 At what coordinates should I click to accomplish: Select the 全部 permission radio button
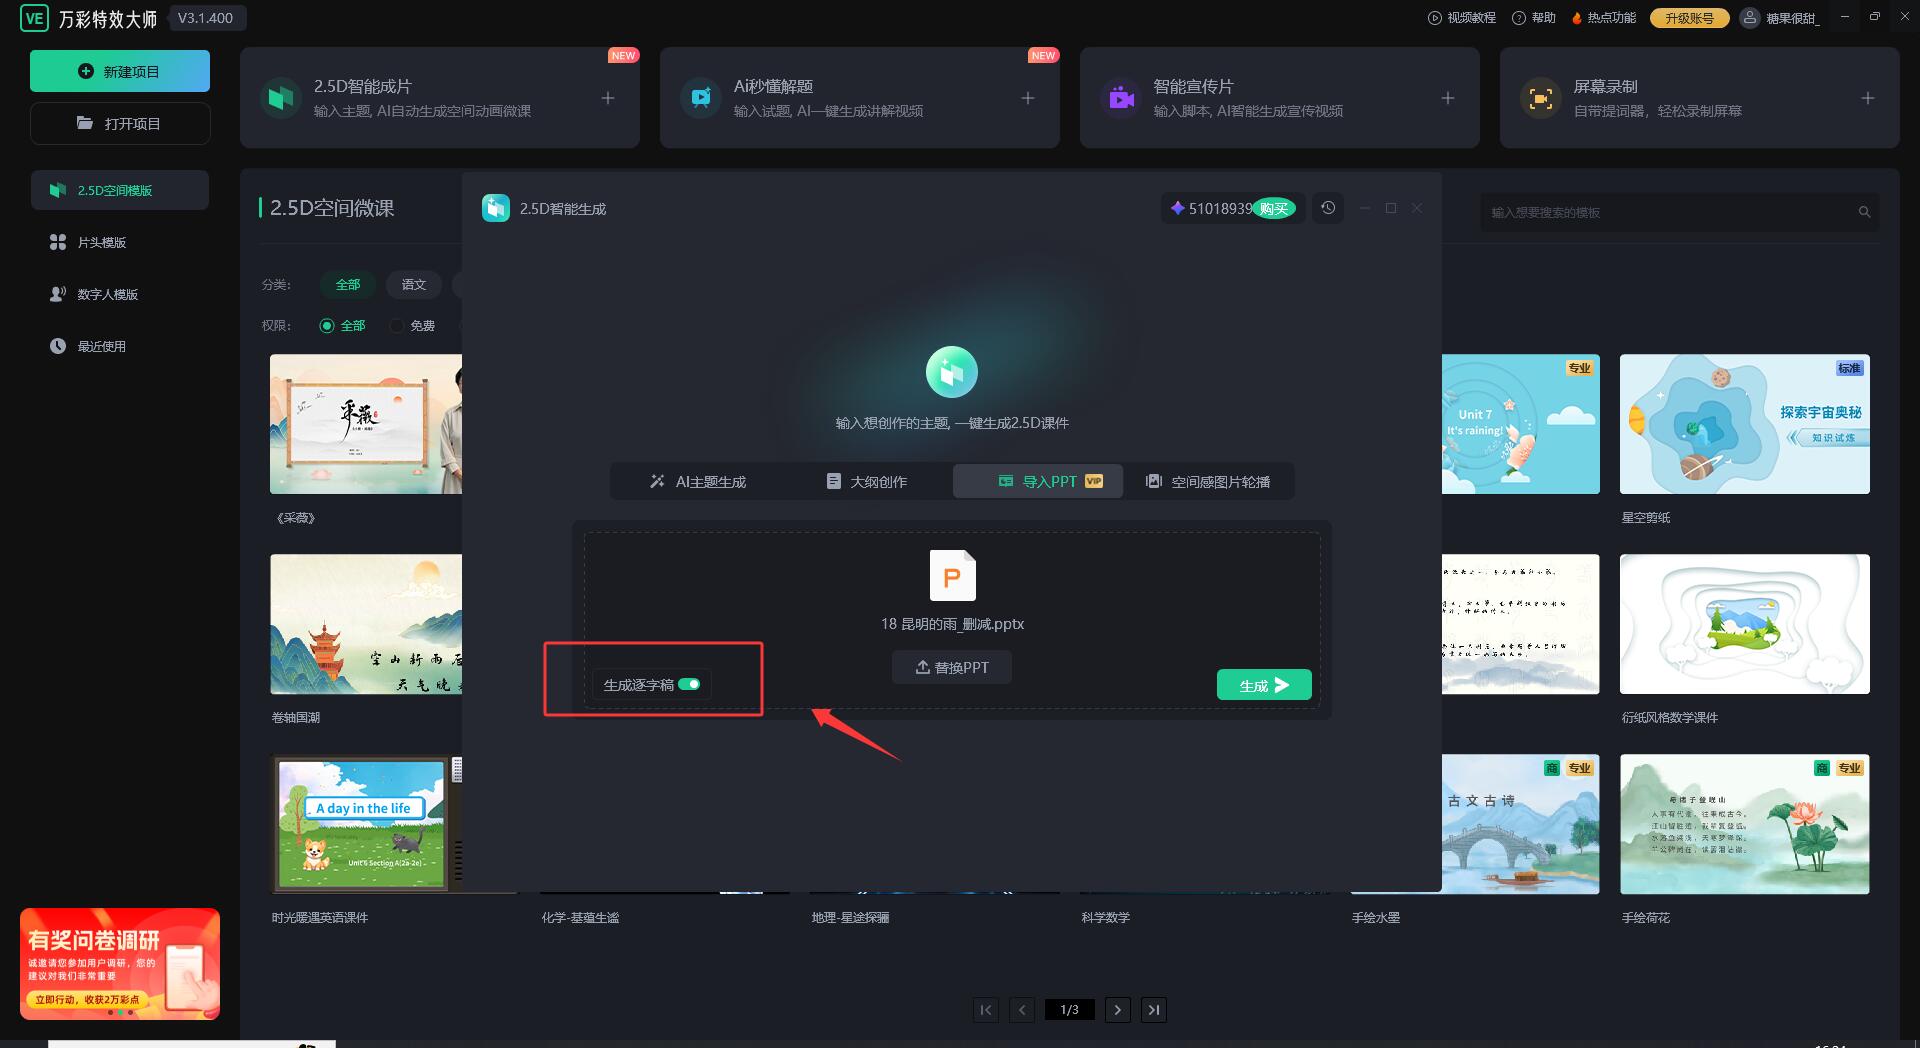(x=327, y=326)
